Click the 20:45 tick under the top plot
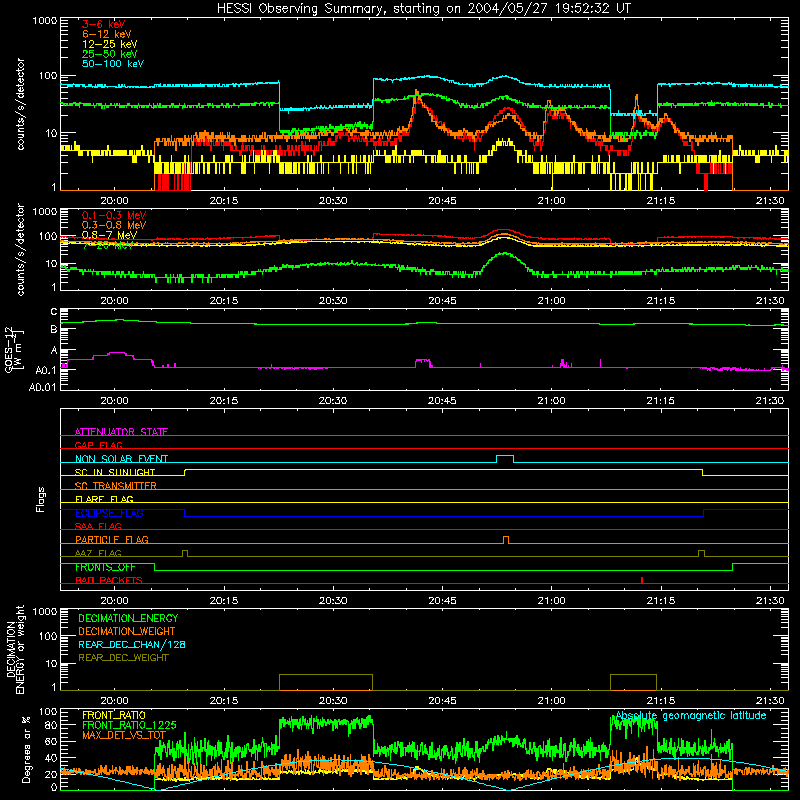The width and height of the screenshot is (800, 800). click(442, 201)
